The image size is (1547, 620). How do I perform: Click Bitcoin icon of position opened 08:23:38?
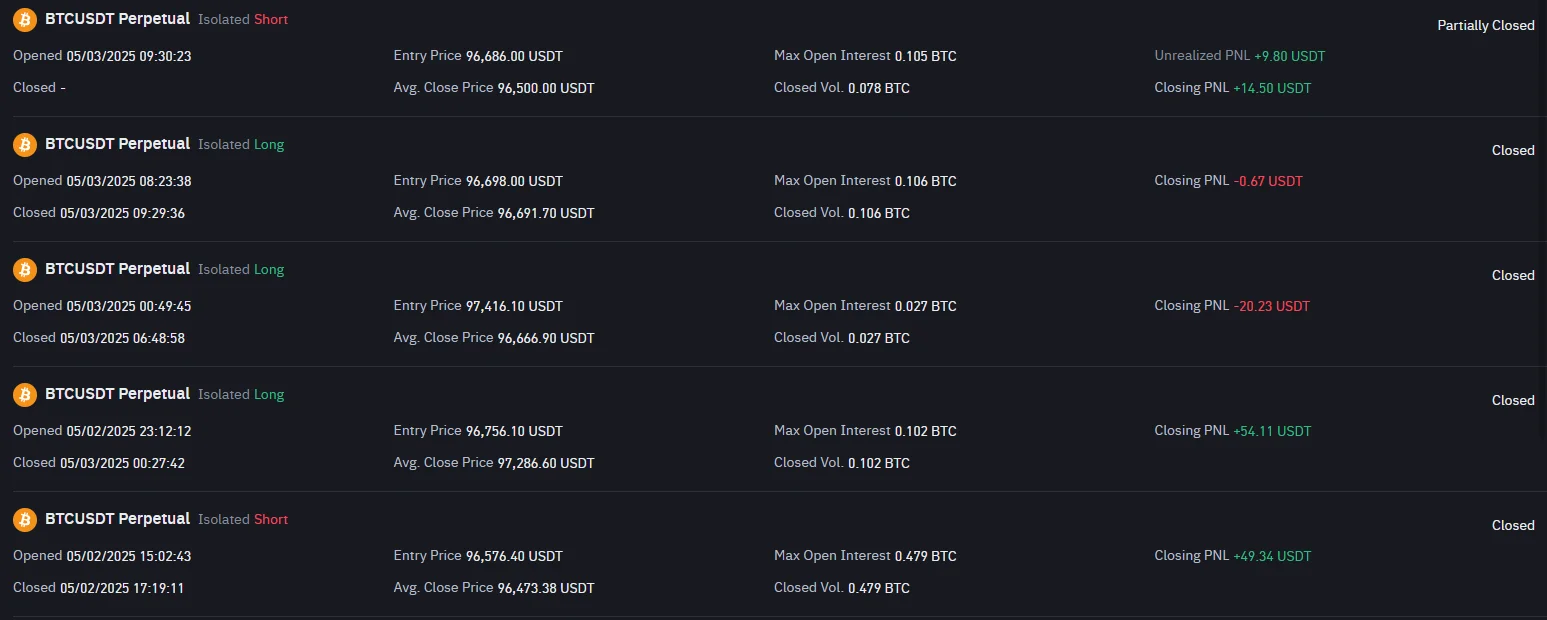point(25,145)
